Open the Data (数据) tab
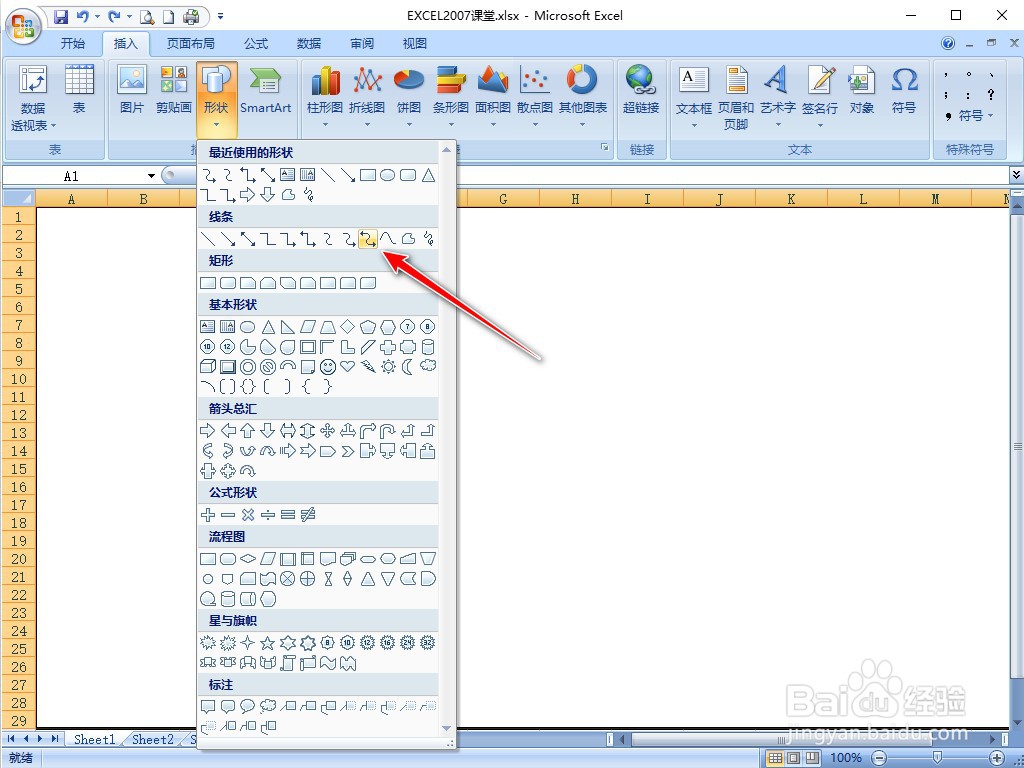The height and width of the screenshot is (768, 1024). (309, 44)
